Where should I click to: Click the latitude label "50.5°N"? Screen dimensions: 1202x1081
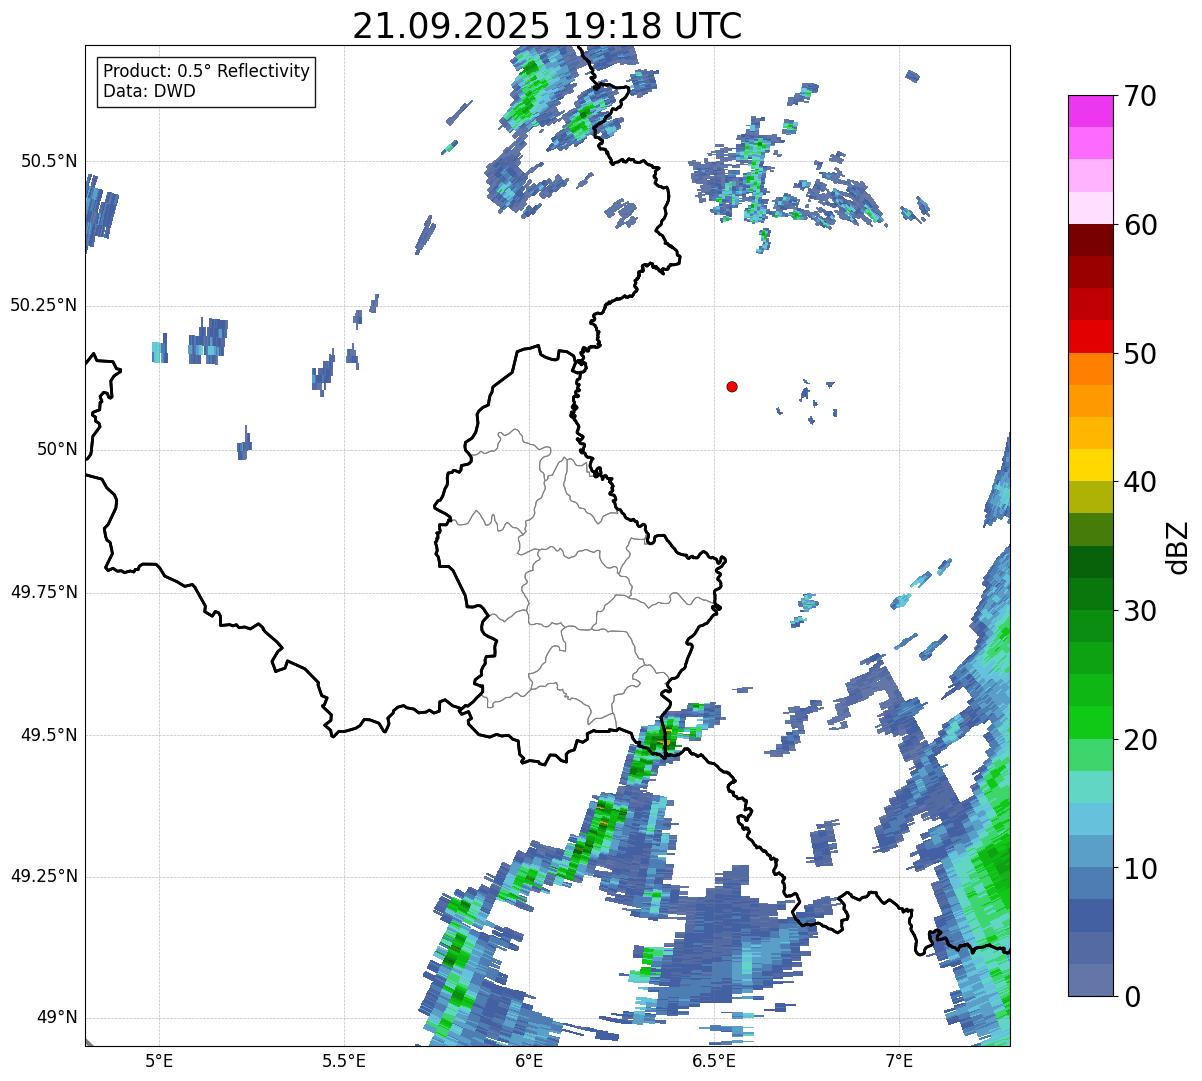[x=49, y=162]
